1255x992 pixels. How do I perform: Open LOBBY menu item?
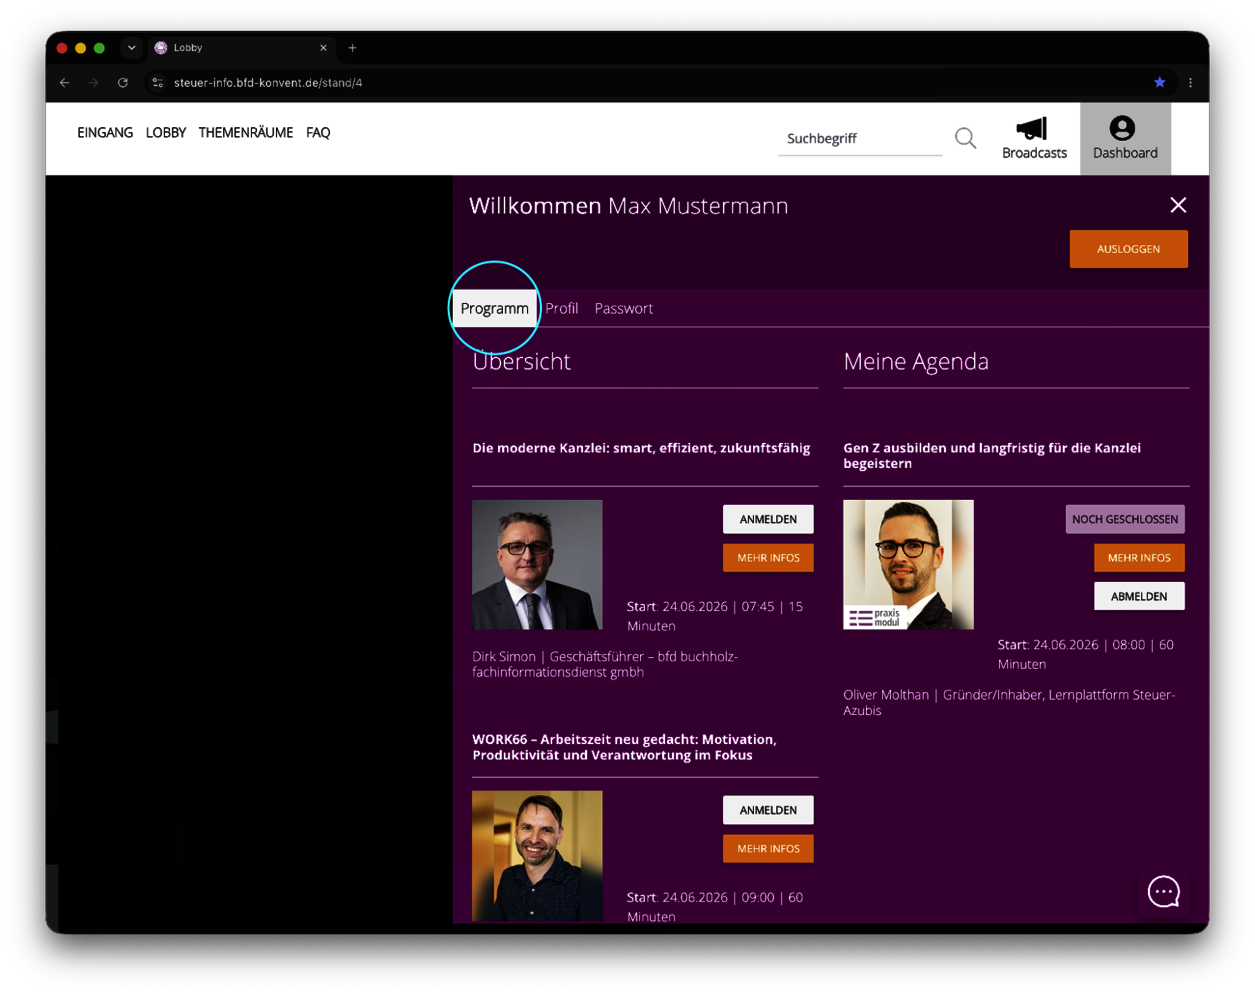[166, 132]
